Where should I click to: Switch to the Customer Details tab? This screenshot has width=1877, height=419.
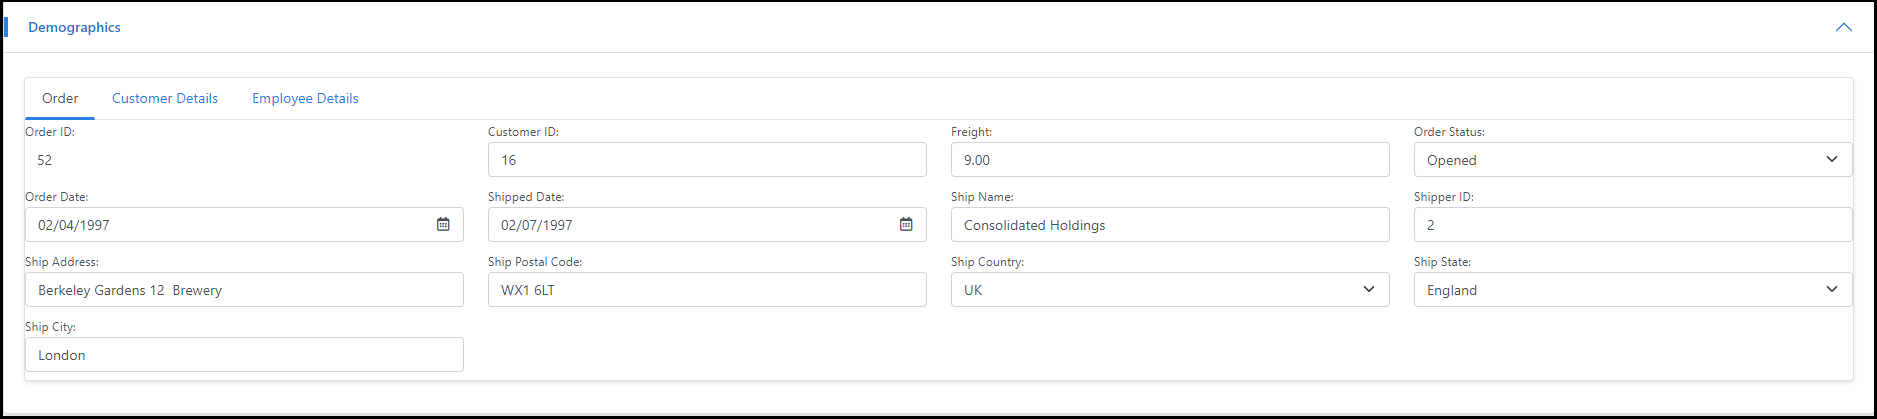coord(165,98)
